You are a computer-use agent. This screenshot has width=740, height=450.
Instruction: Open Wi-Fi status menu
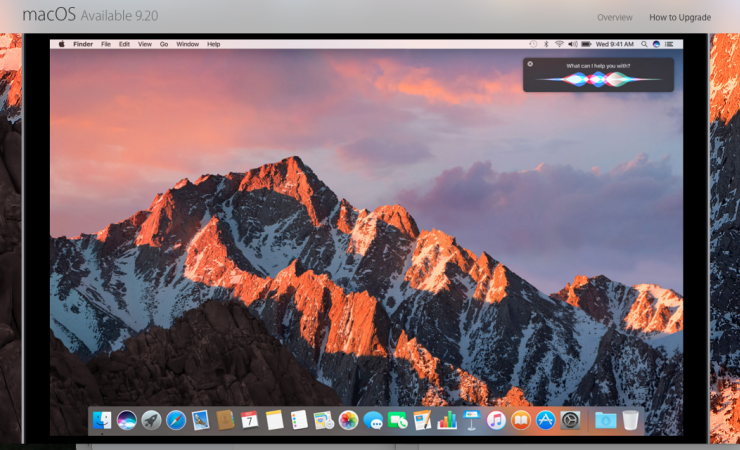(559, 44)
